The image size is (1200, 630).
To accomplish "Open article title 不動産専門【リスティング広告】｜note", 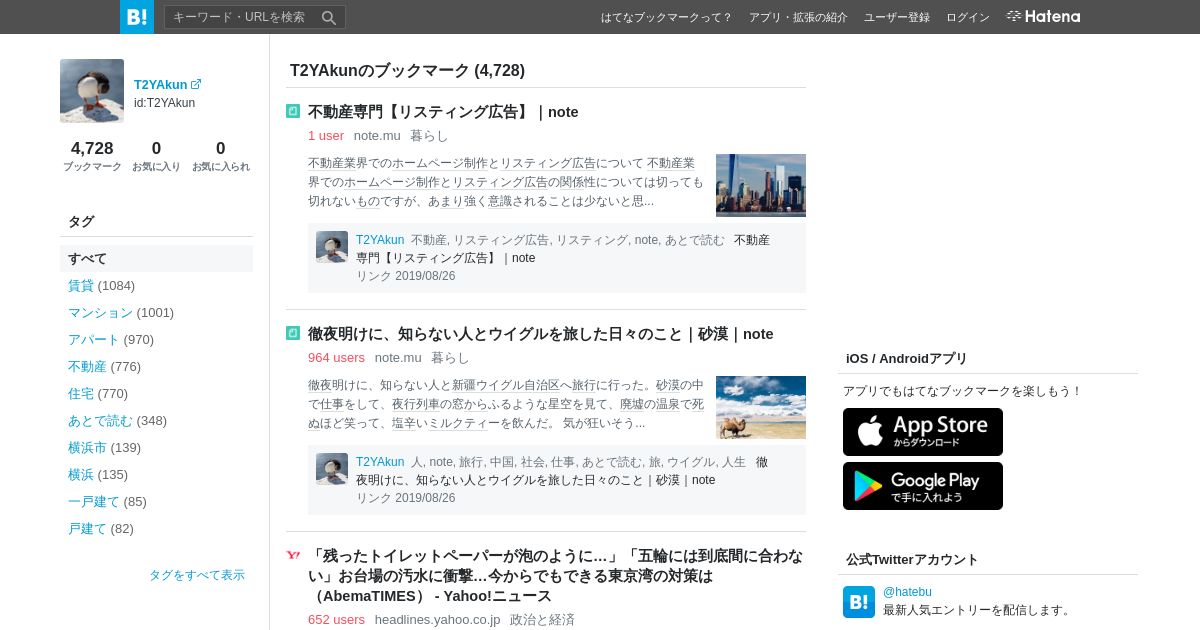I will tap(443, 112).
